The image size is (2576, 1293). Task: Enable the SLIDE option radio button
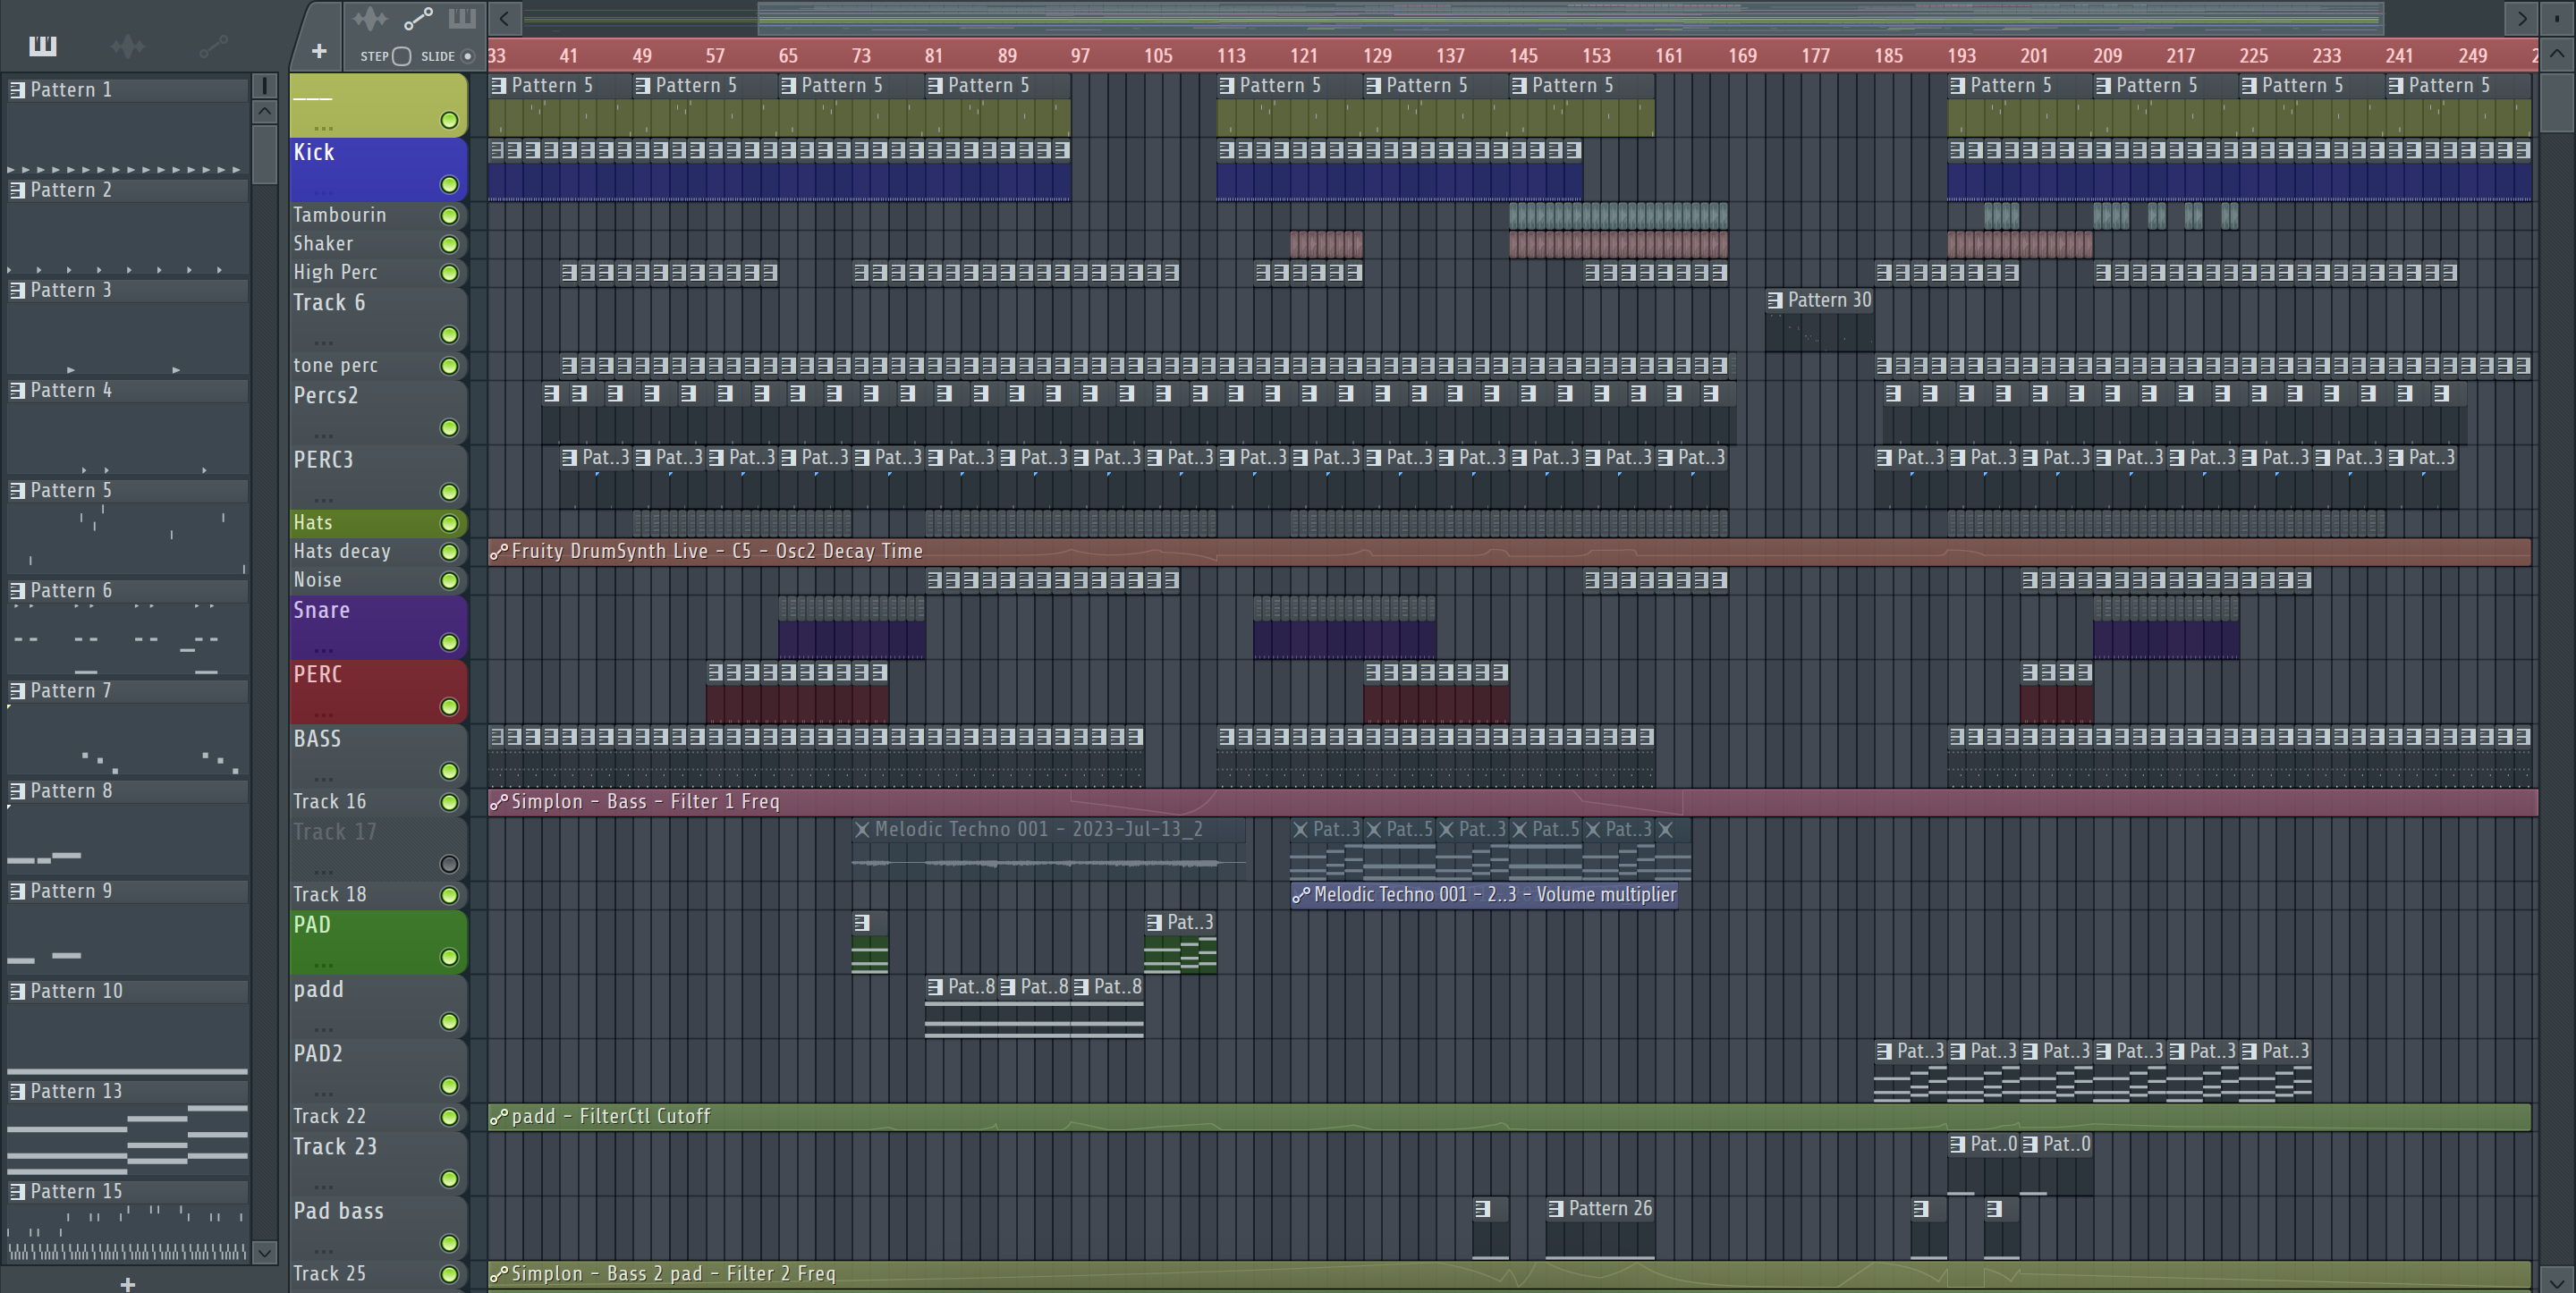point(467,57)
